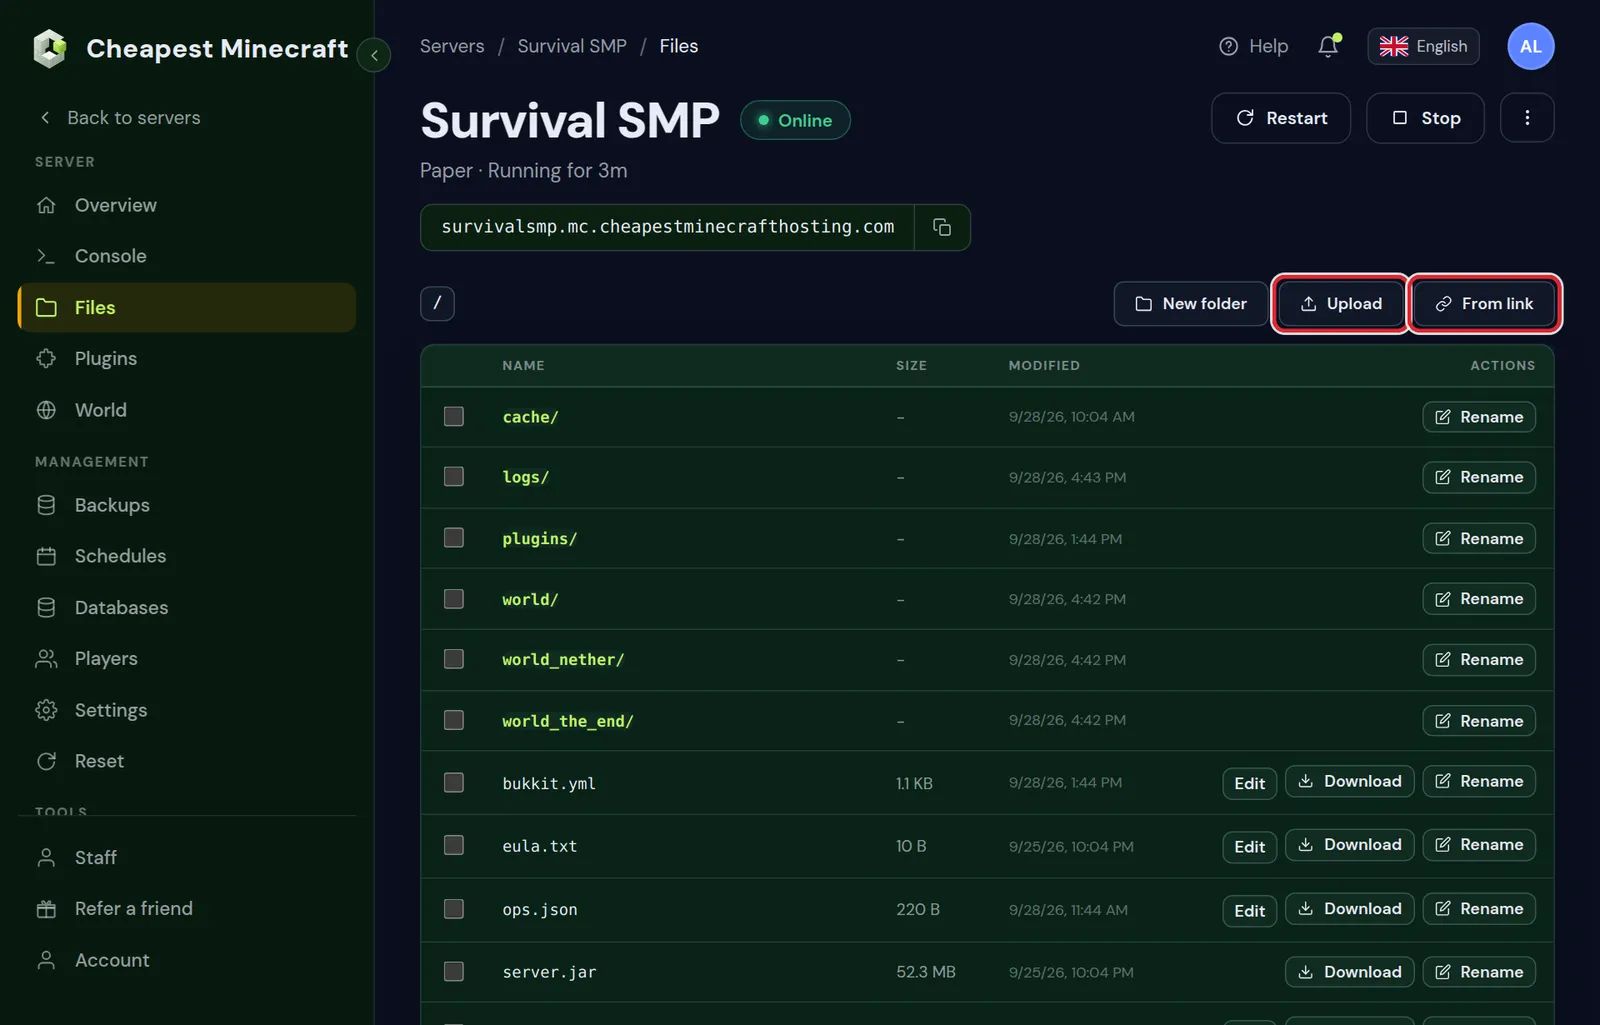Screen dimensions: 1600x1025
Task: Click the server address field
Action: tap(667, 227)
